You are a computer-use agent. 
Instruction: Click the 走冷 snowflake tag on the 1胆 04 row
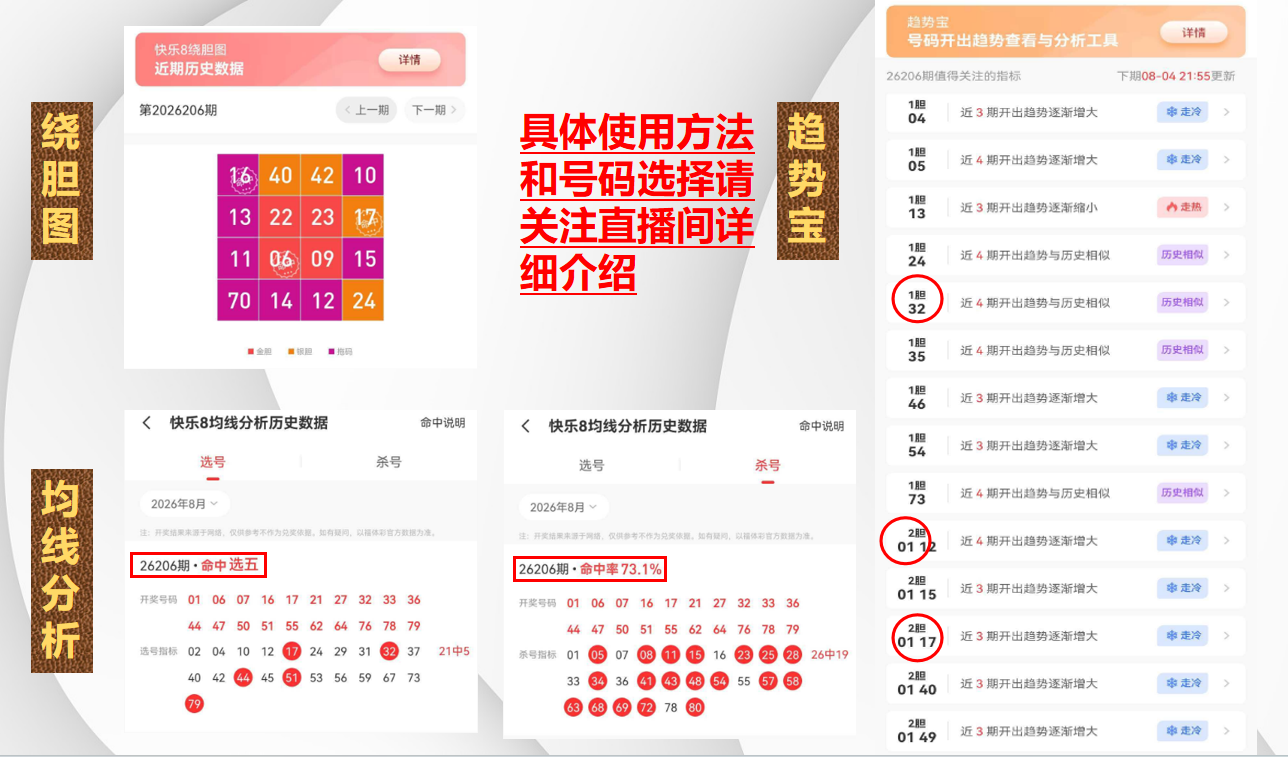click(1182, 112)
